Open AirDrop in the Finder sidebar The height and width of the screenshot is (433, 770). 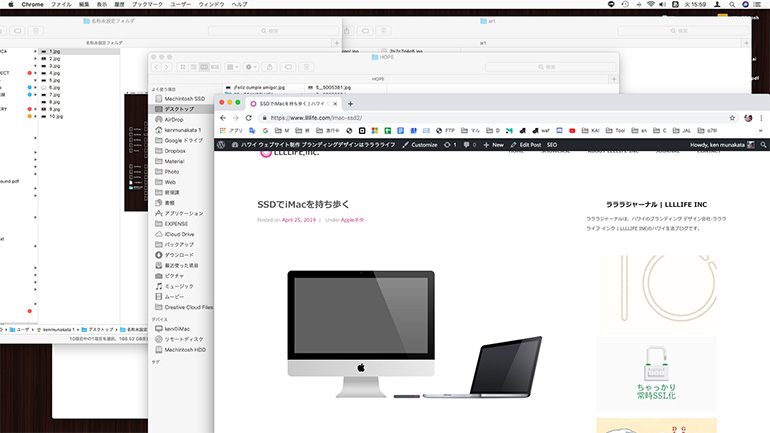click(175, 119)
